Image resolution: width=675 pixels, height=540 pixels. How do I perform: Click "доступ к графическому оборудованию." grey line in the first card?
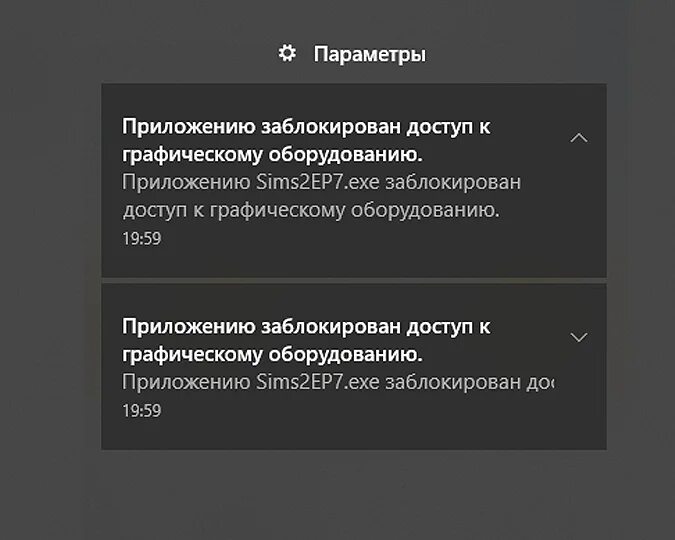point(310,211)
